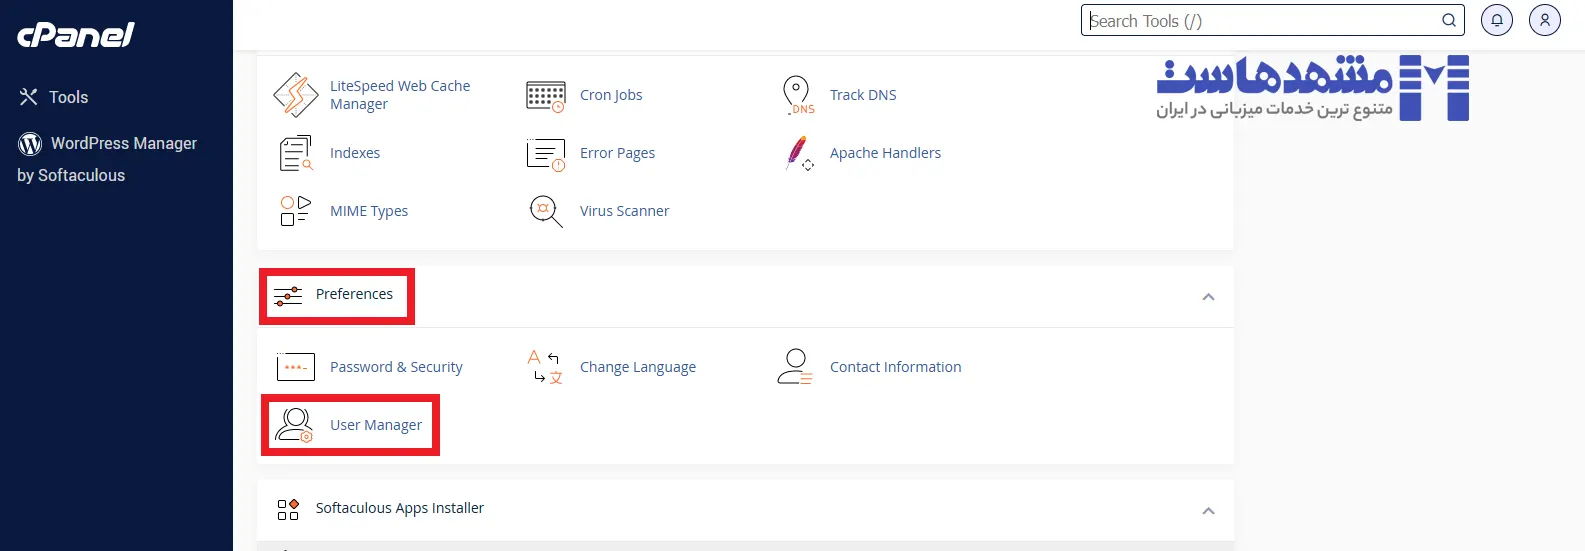The width and height of the screenshot is (1585, 551).
Task: Open the LiteSpeed Web Cache Manager icon
Action: click(x=295, y=95)
